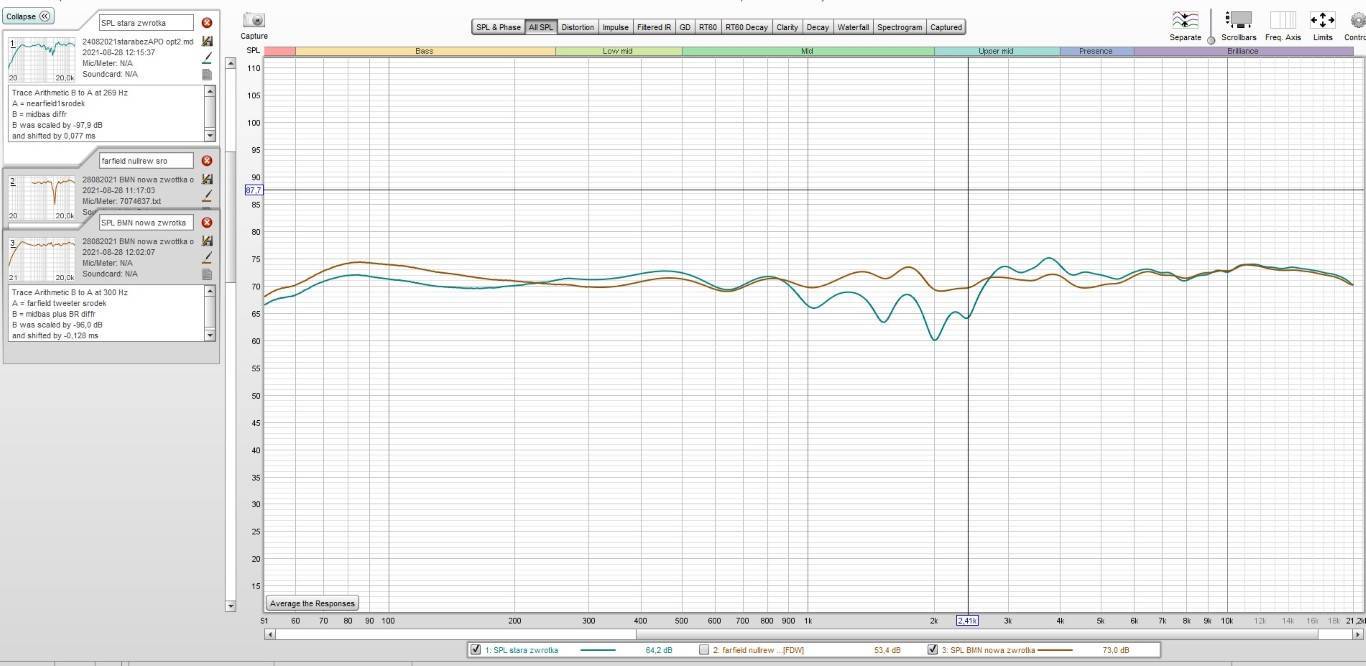Toggle the Scrollbars icon

1239,20
